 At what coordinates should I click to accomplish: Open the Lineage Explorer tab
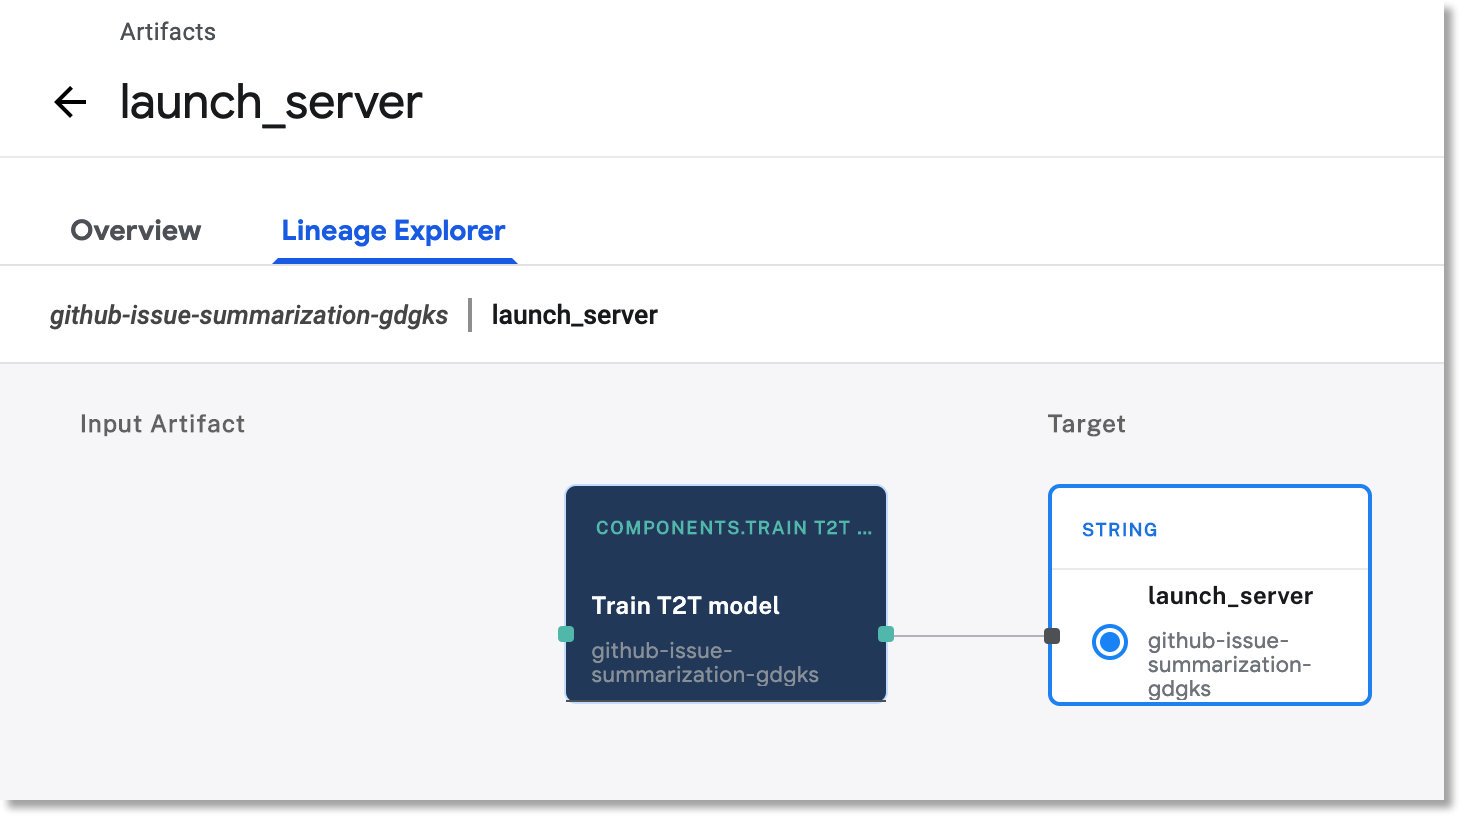393,231
